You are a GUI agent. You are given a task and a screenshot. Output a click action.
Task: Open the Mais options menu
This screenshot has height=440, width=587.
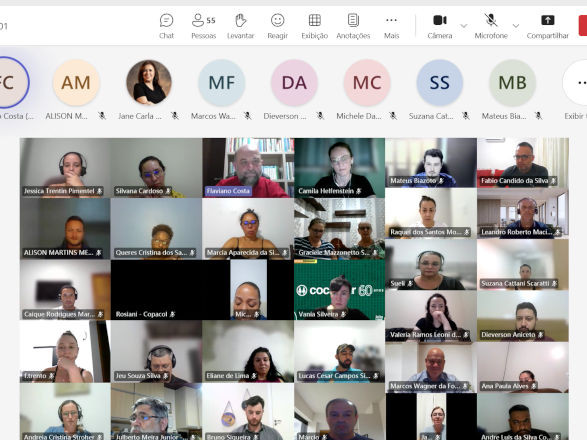391,26
